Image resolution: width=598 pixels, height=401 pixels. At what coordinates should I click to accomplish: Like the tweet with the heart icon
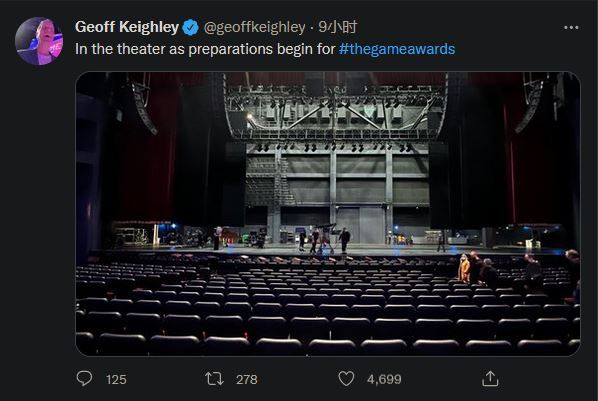[346, 379]
